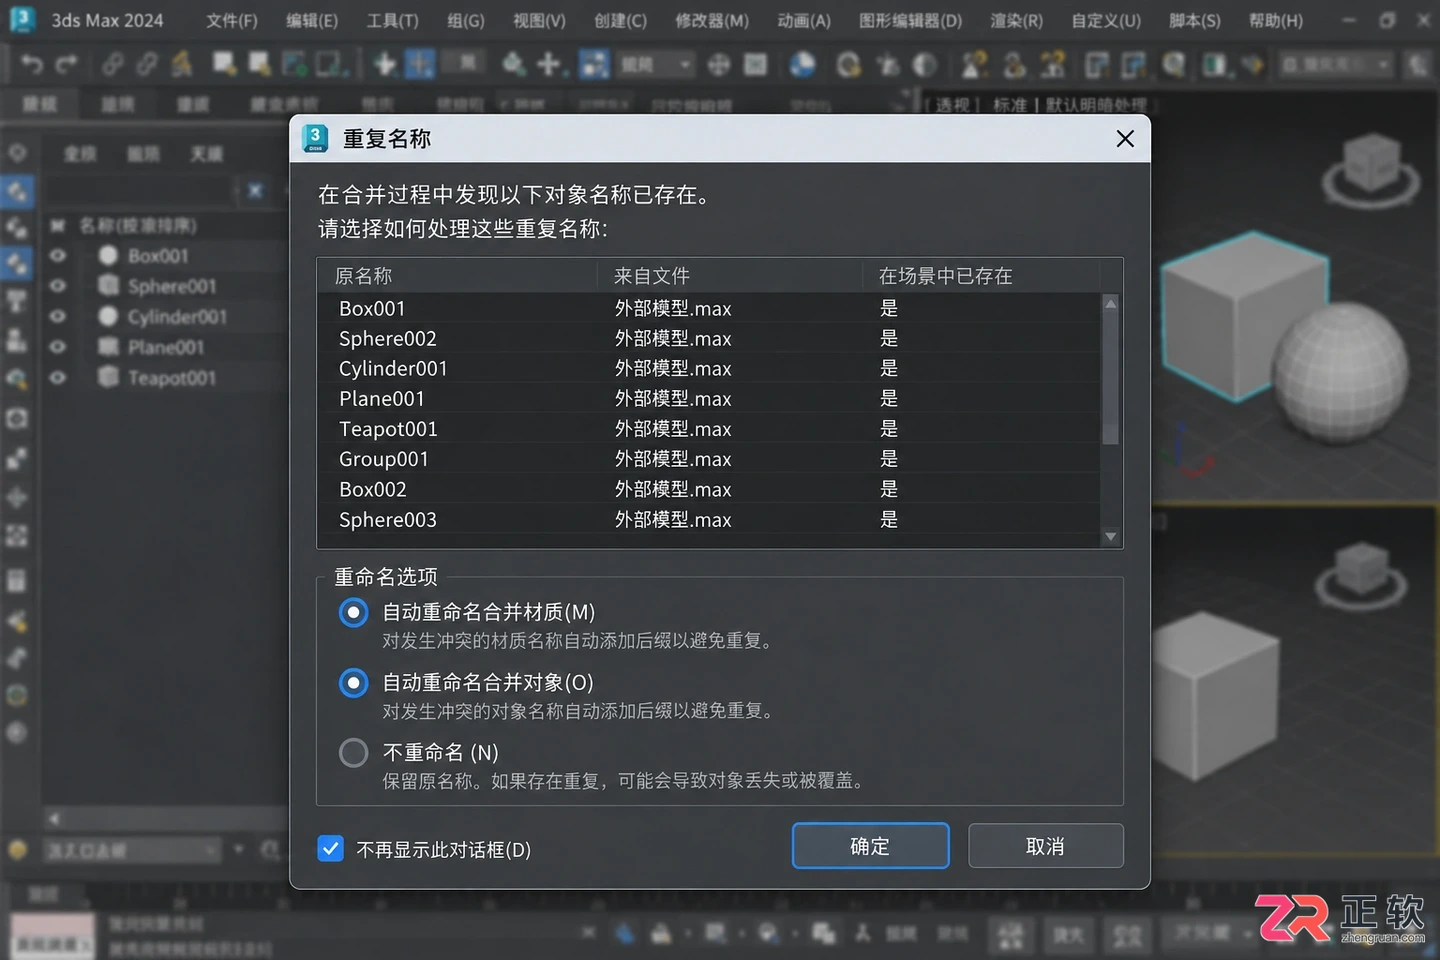This screenshot has height=960, width=1440.
Task: Open the Select by Name tool
Action: click(260, 65)
